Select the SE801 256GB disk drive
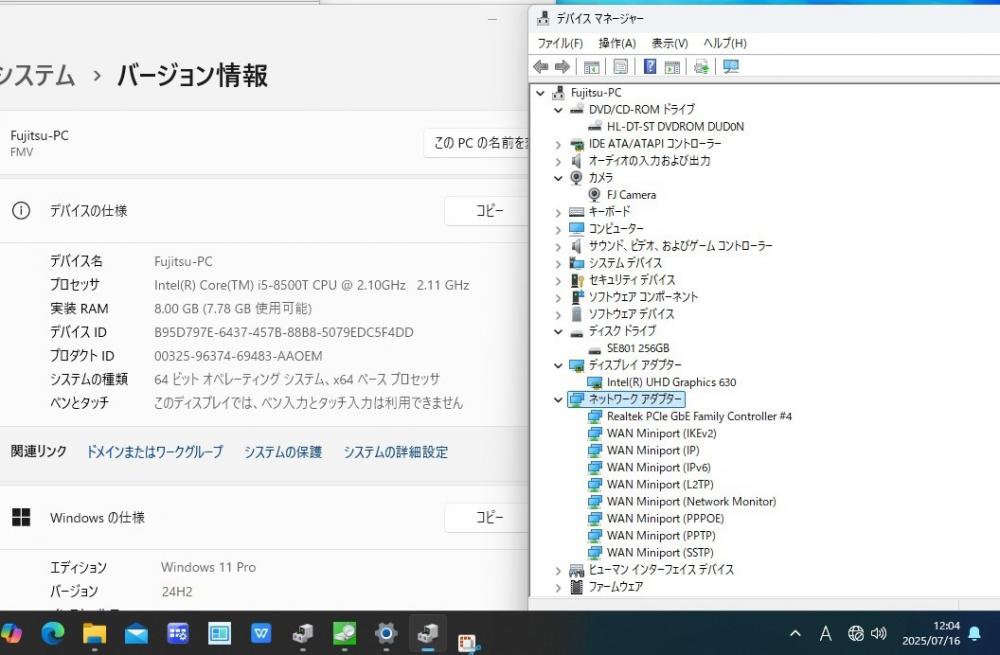 pyautogui.click(x=638, y=348)
